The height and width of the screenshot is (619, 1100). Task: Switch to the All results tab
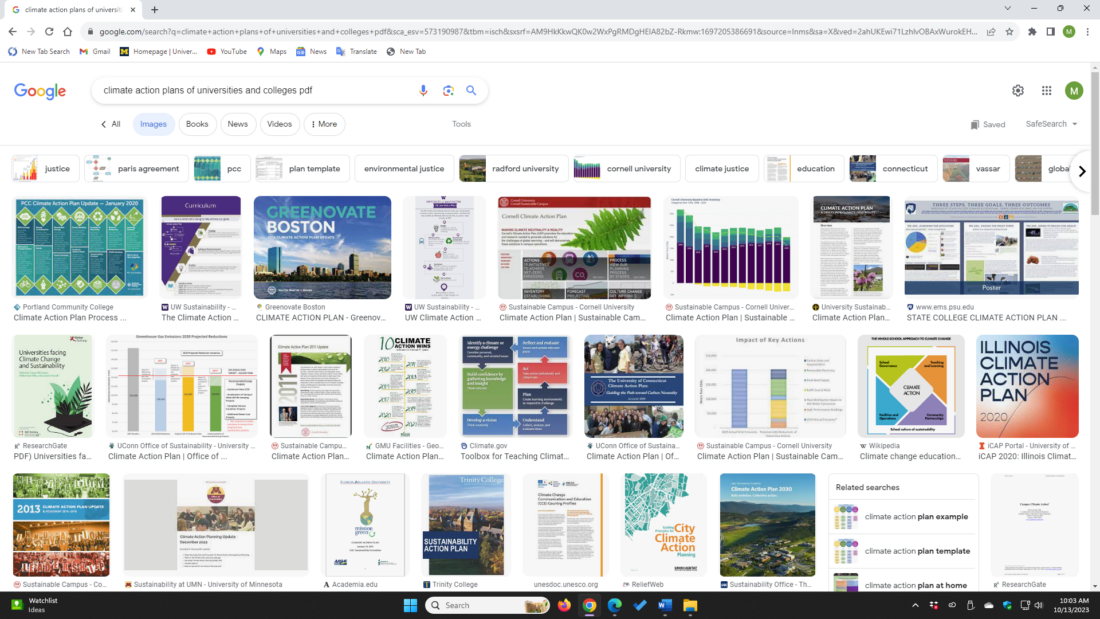tap(111, 124)
